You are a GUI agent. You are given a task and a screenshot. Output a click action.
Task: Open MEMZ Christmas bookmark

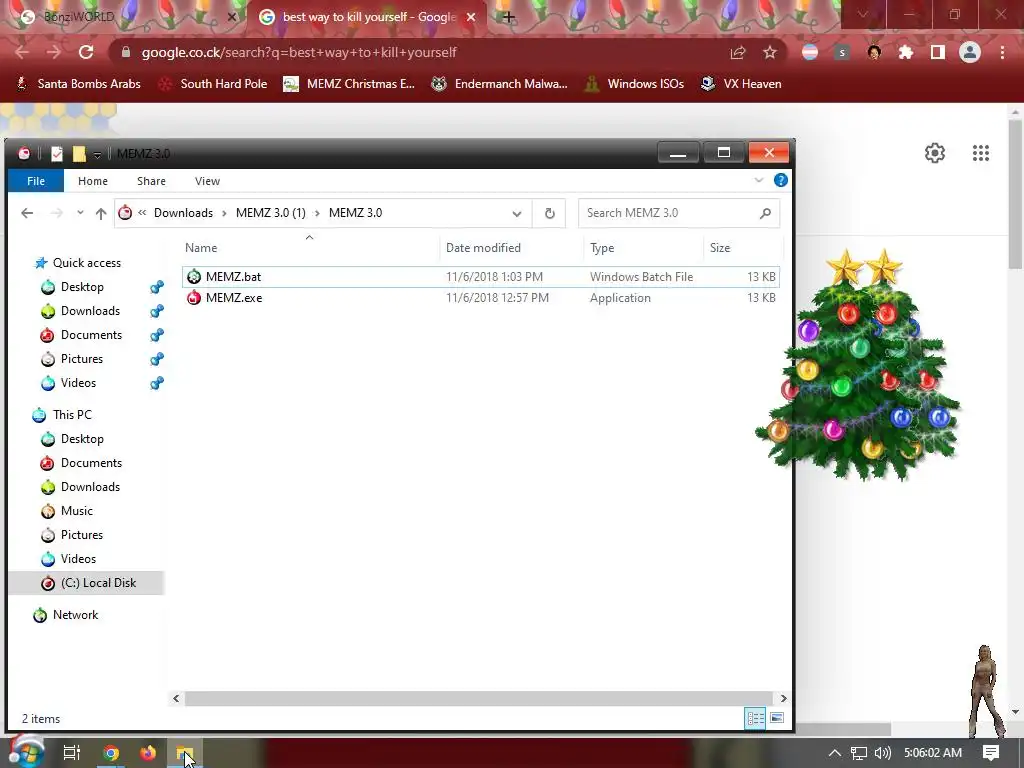pos(349,84)
